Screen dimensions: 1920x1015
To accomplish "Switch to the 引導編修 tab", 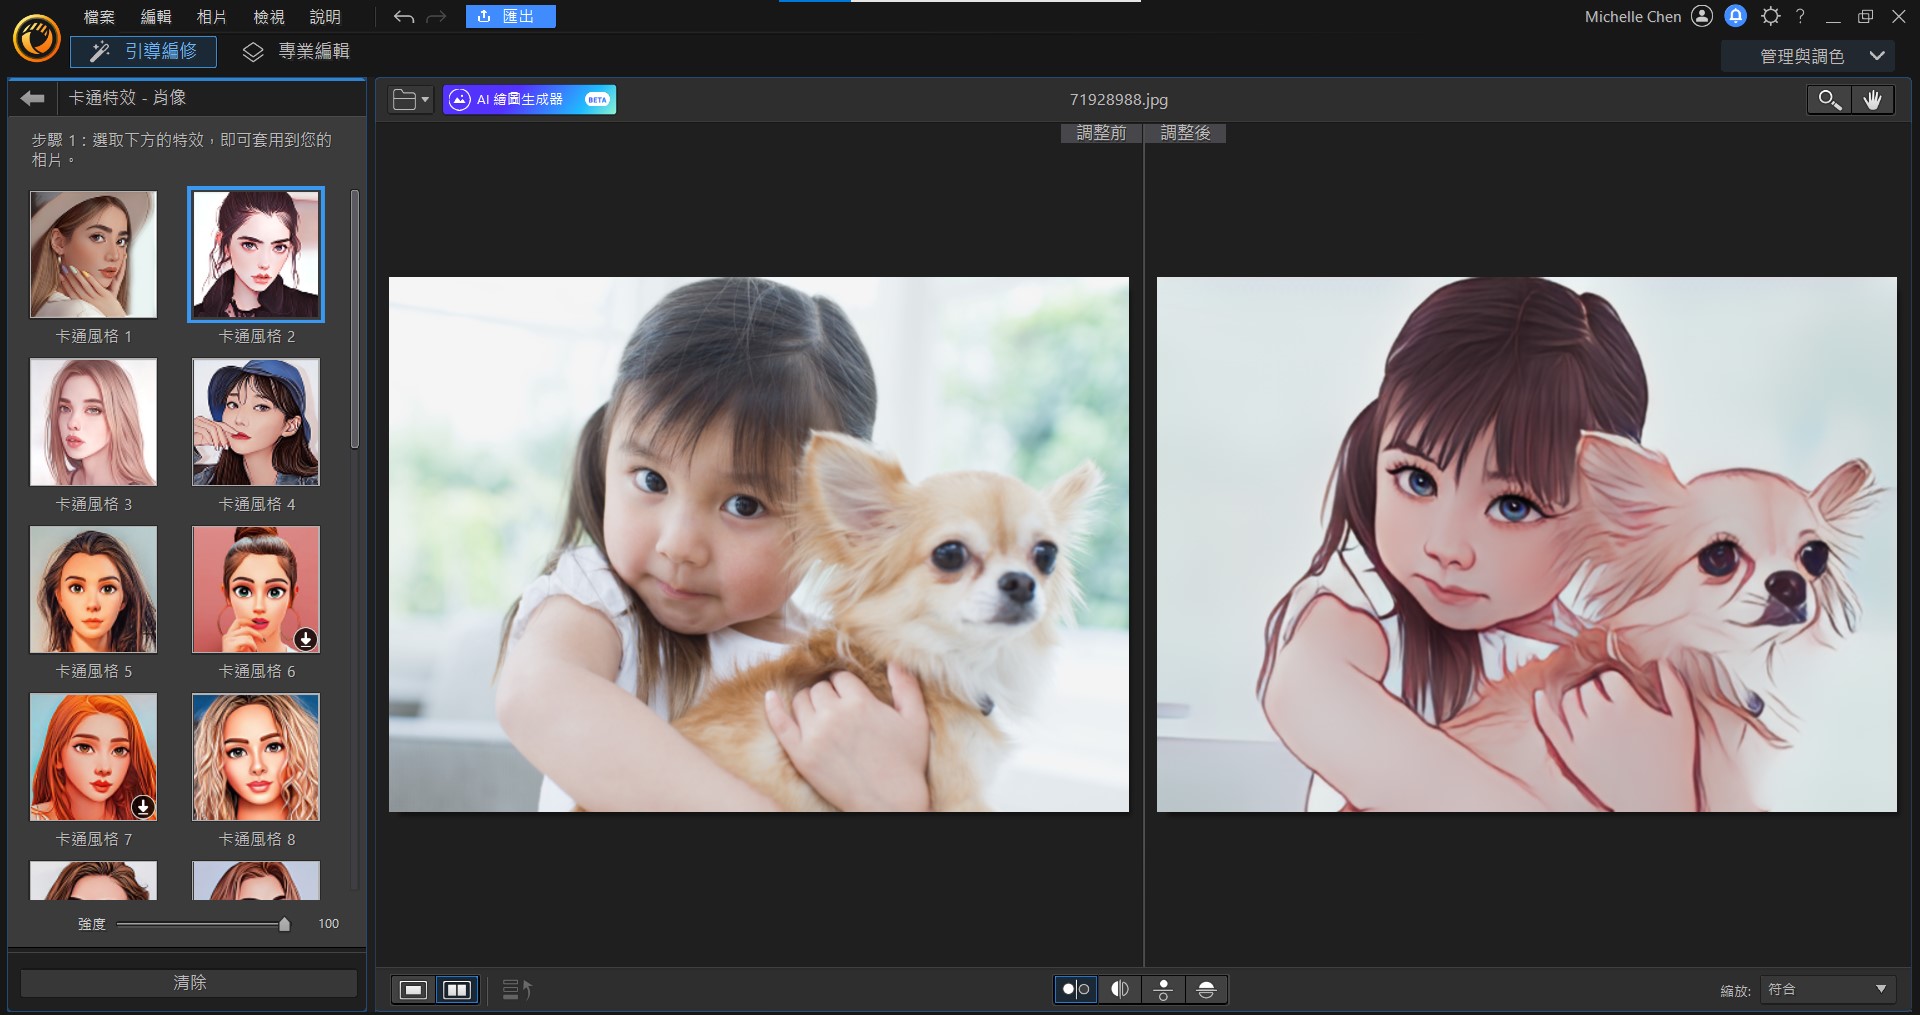I will pyautogui.click(x=143, y=52).
